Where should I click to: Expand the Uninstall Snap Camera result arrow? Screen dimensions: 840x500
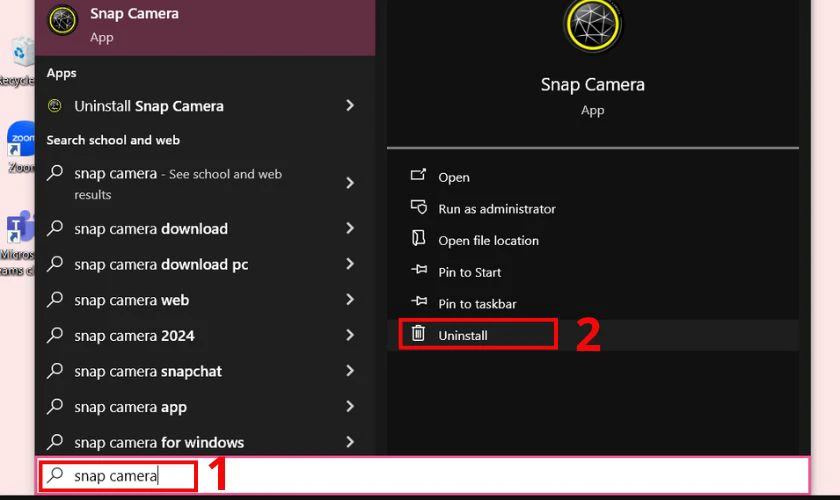click(350, 106)
